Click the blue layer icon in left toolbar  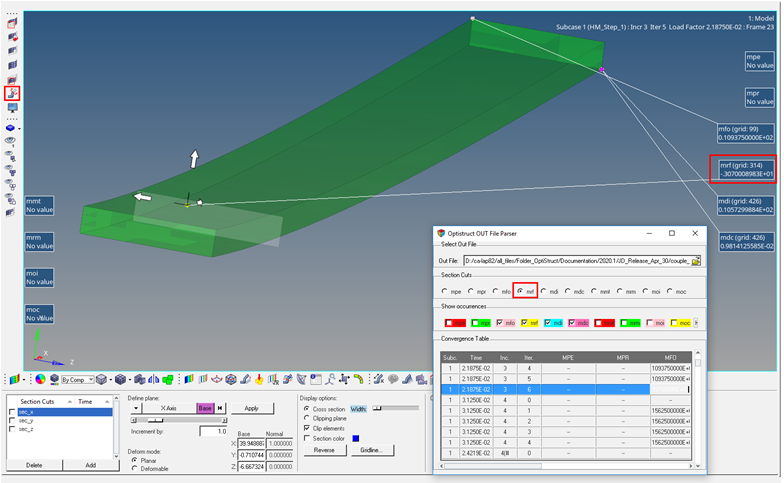pyautogui.click(x=11, y=128)
